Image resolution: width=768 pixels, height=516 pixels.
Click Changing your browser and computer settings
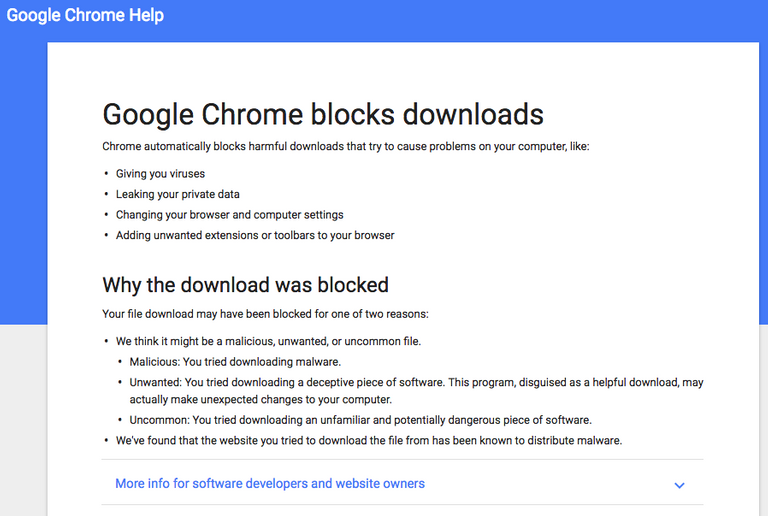(229, 215)
